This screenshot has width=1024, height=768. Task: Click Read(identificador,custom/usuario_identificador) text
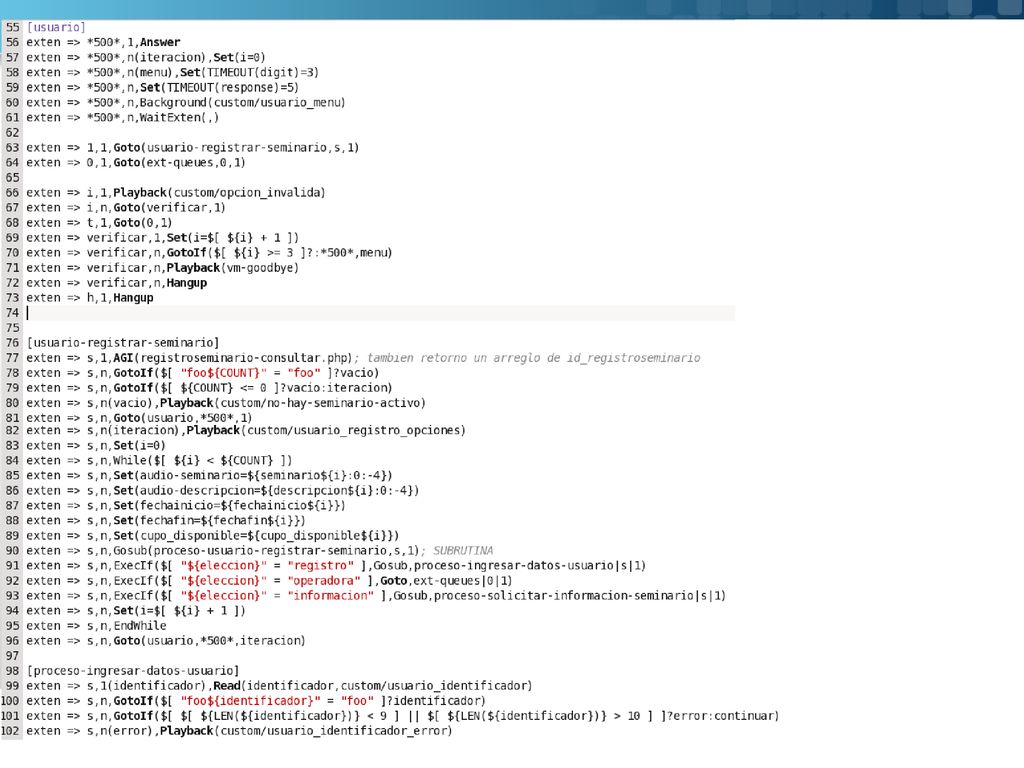(373, 686)
